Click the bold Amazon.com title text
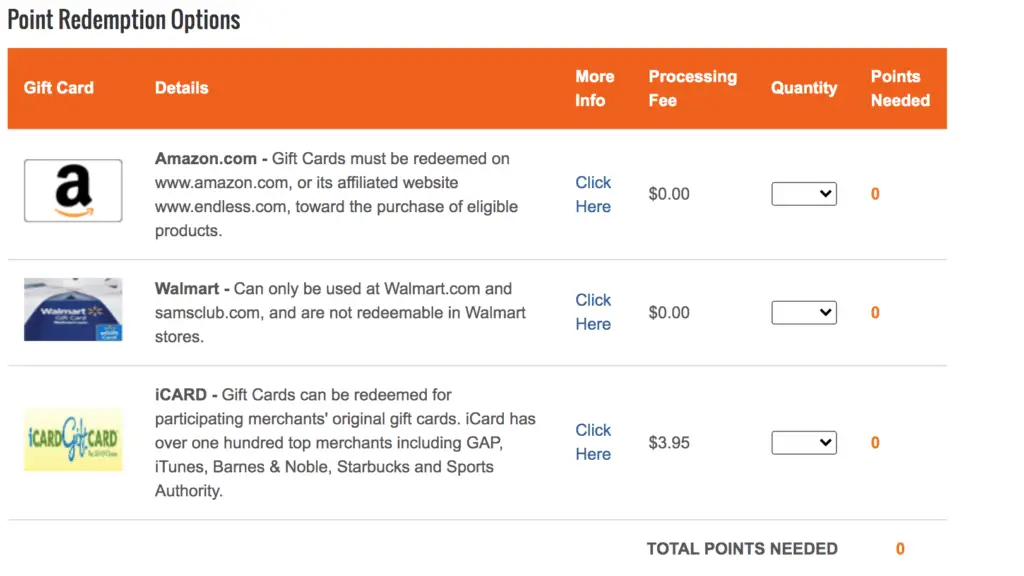Screen dimensions: 1024x576 pyautogui.click(x=206, y=159)
